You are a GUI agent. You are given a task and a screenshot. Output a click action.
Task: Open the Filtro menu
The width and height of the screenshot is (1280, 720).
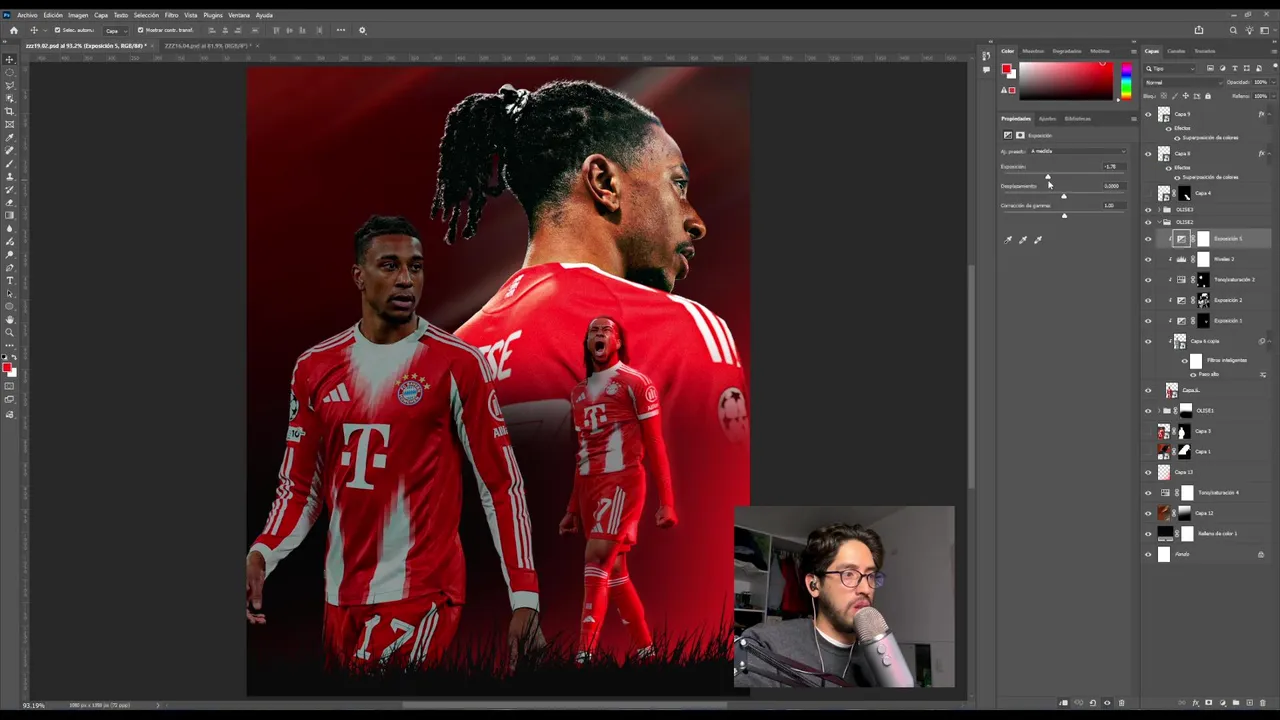click(171, 15)
